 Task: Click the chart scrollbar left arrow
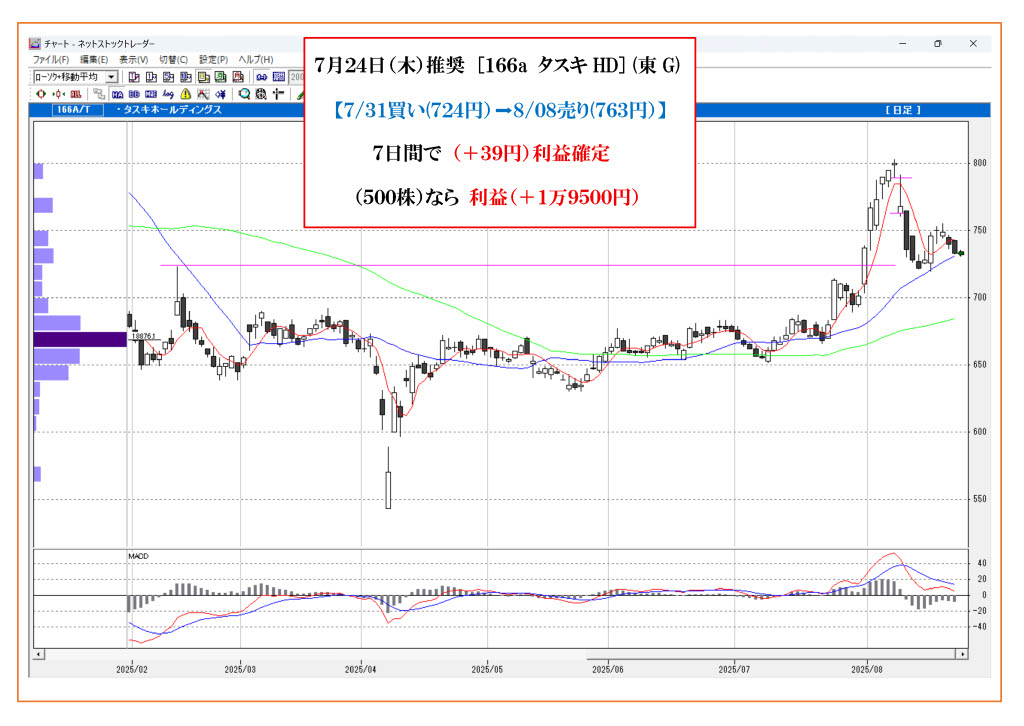coord(38,654)
